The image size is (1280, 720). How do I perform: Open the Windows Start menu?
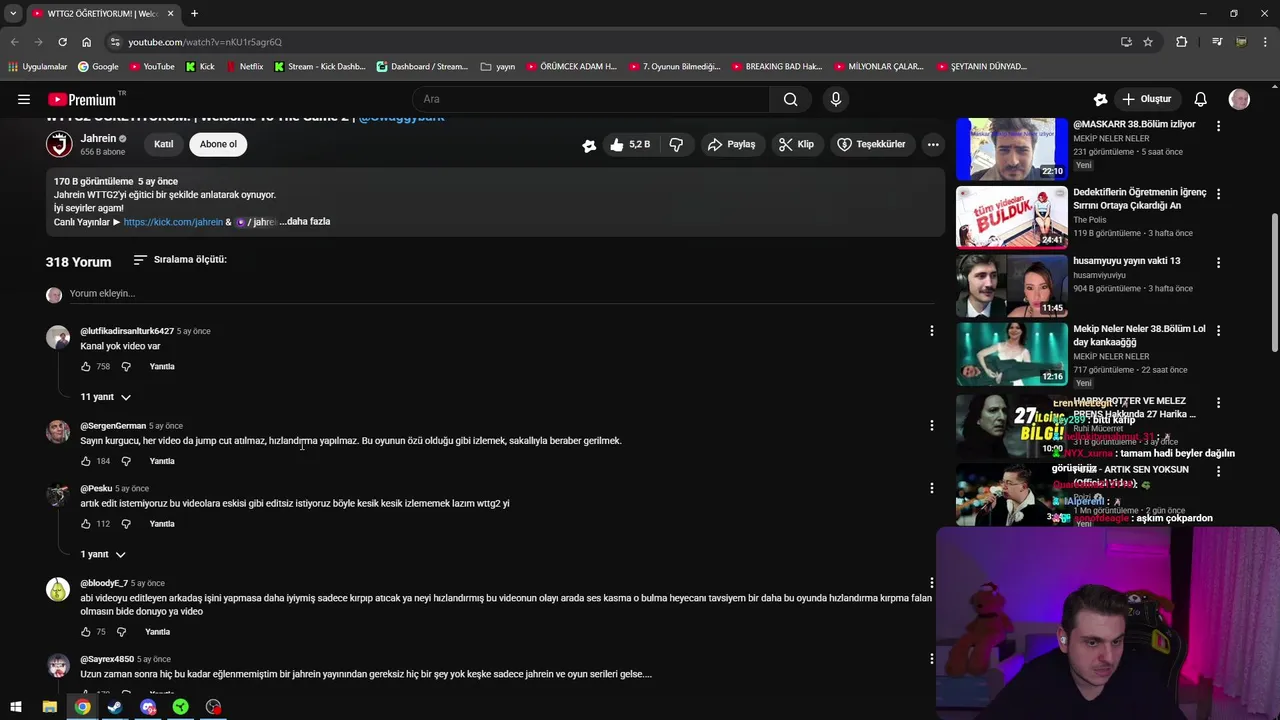[16, 707]
